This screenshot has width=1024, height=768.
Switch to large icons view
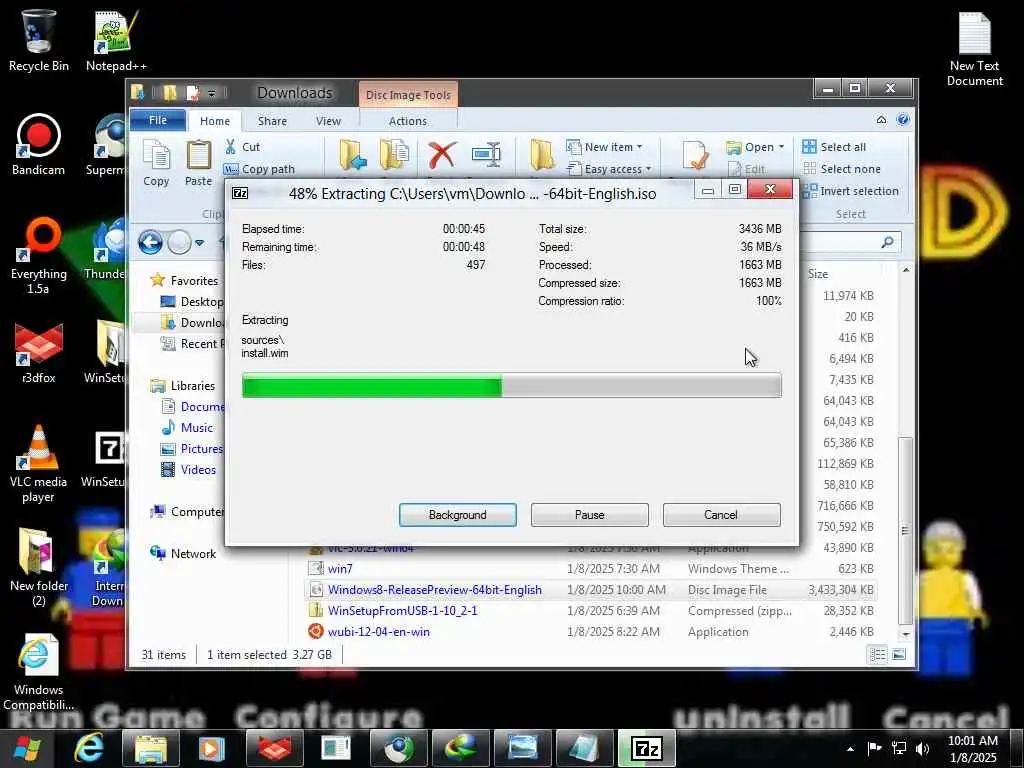pyautogui.click(x=899, y=654)
